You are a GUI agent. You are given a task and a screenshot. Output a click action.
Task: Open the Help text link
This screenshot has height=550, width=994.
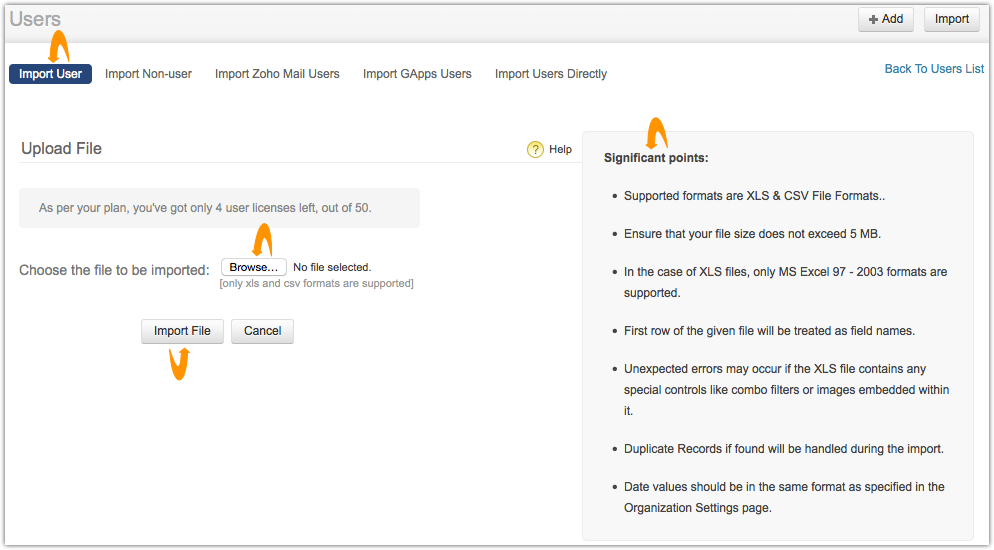point(560,149)
